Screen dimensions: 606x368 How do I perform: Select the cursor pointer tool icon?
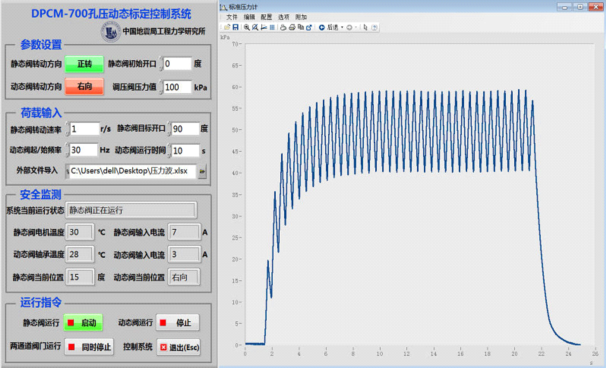[x=365, y=27]
